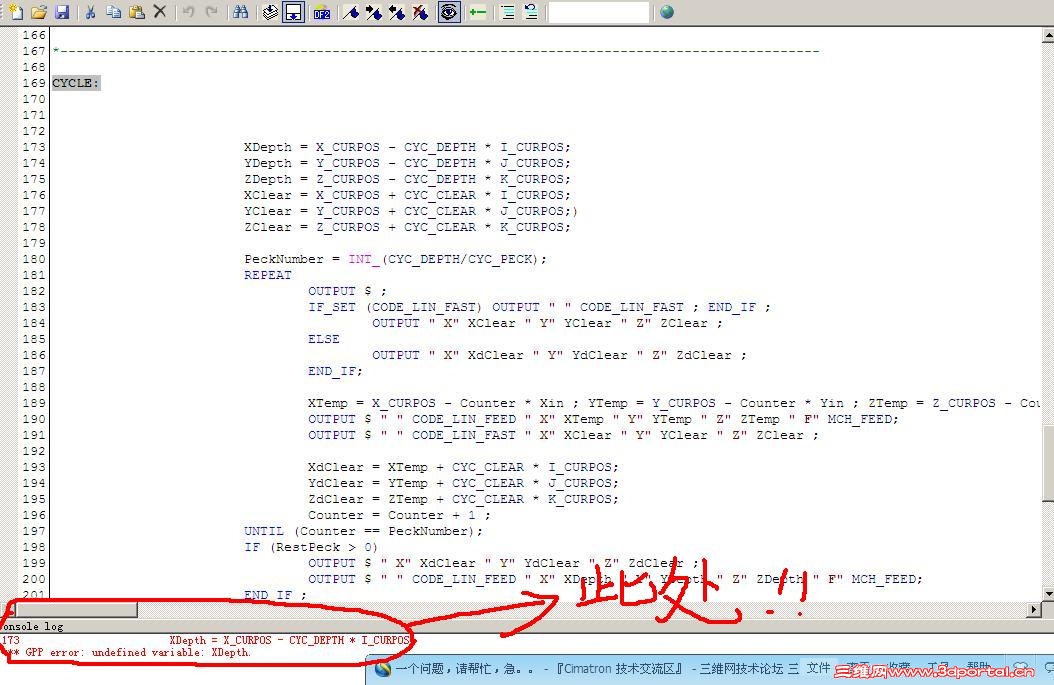Click the UNTIL (Counter == PeckNumber) line
This screenshot has width=1054, height=685.
[x=364, y=531]
